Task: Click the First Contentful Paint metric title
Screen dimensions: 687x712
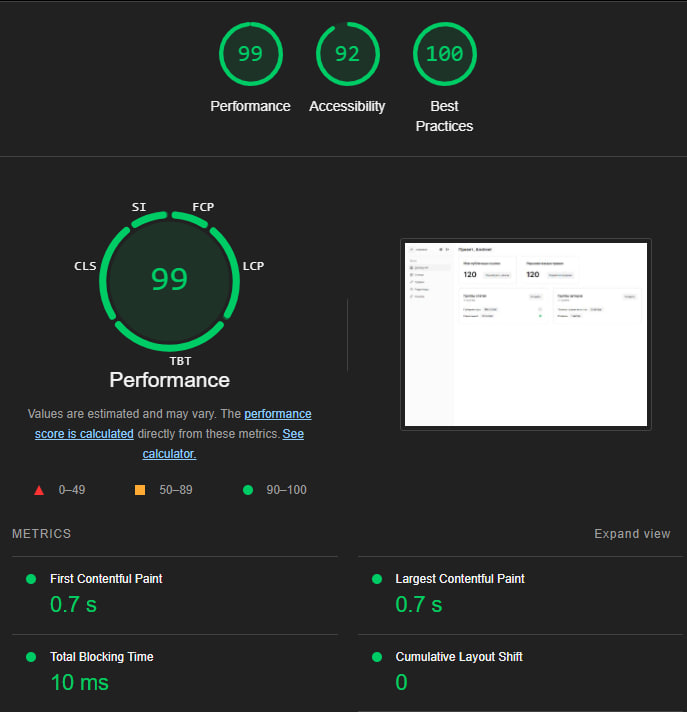Action: point(106,579)
